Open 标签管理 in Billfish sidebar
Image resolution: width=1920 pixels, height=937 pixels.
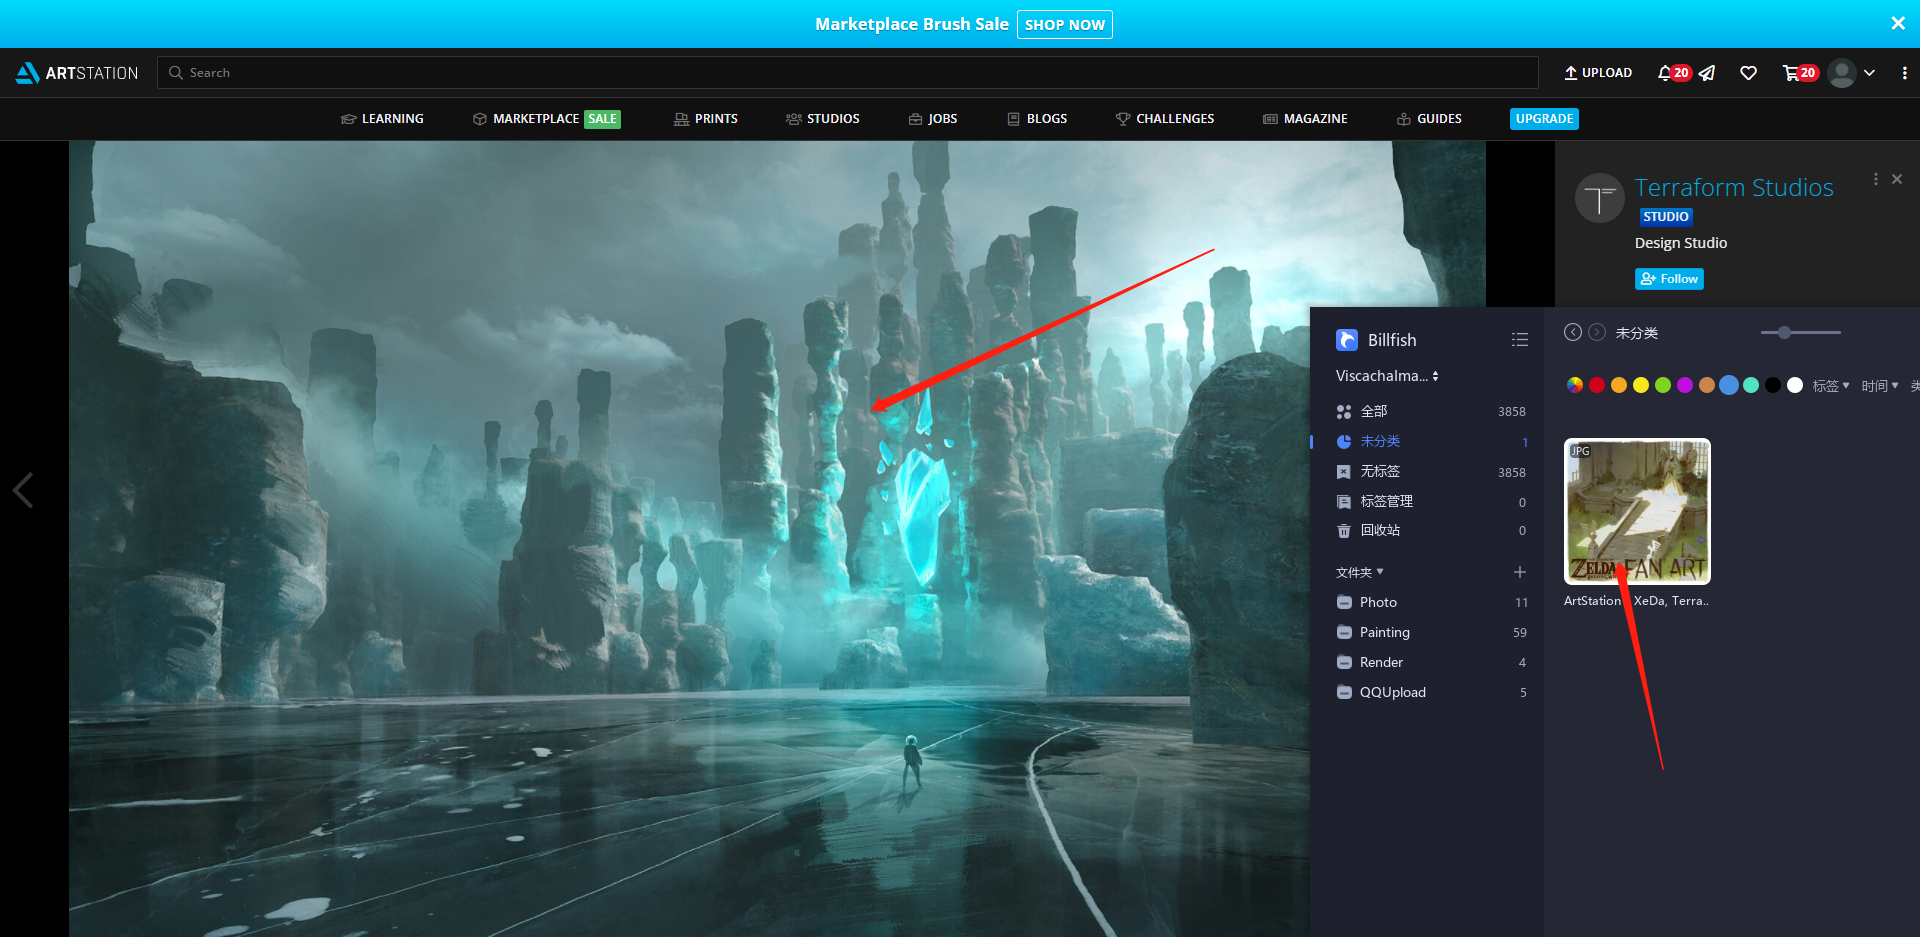coord(1431,501)
